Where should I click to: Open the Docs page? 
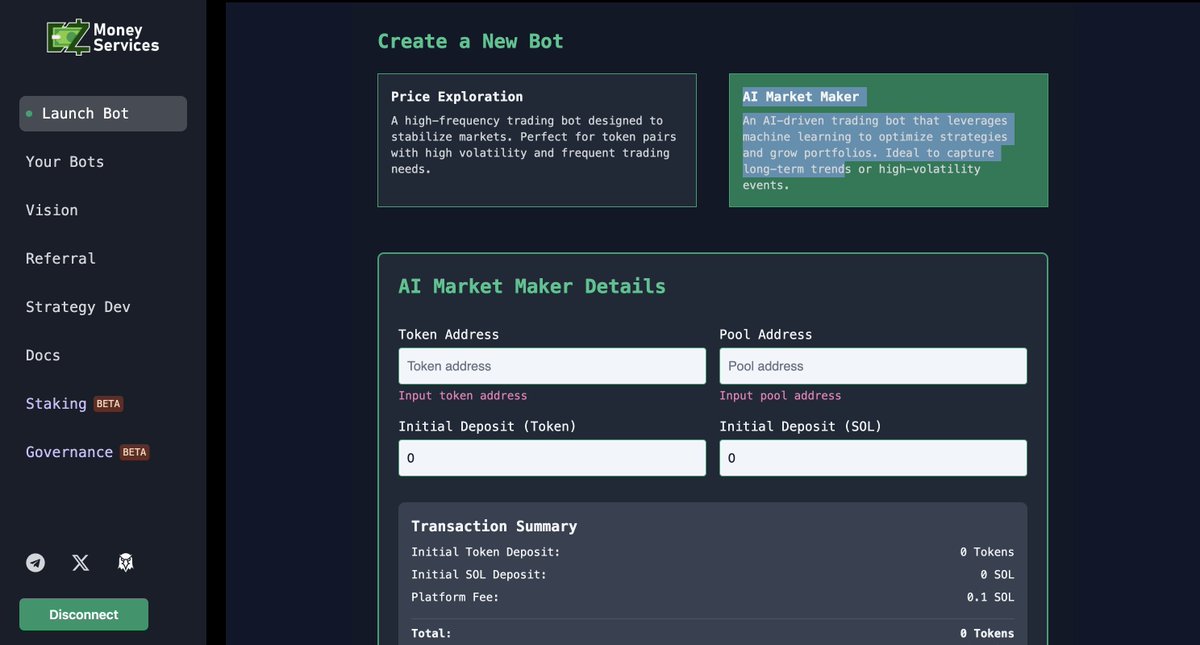coord(42,355)
